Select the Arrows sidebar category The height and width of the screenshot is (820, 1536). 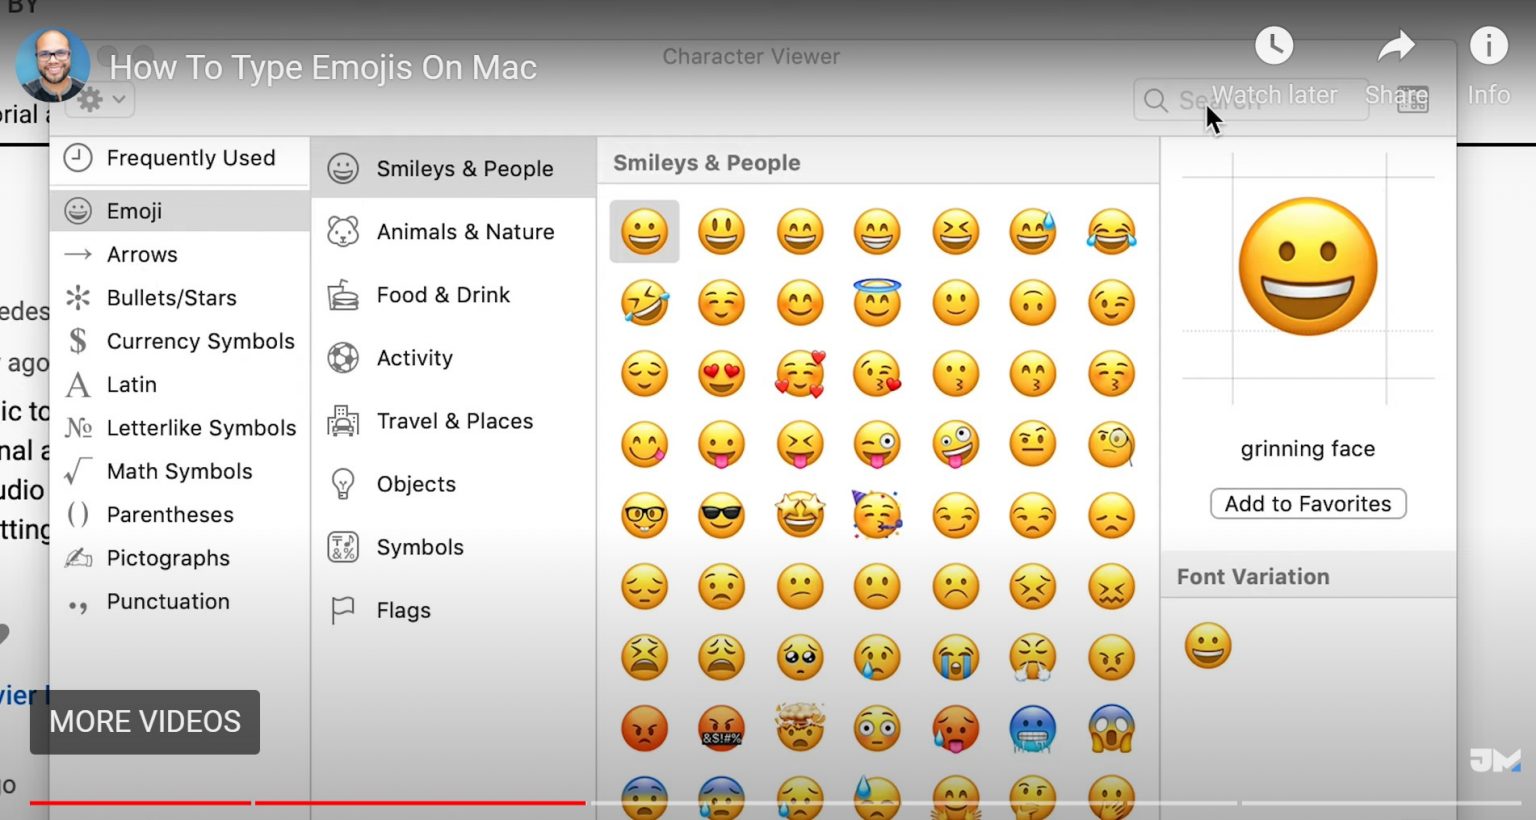[x=142, y=254]
